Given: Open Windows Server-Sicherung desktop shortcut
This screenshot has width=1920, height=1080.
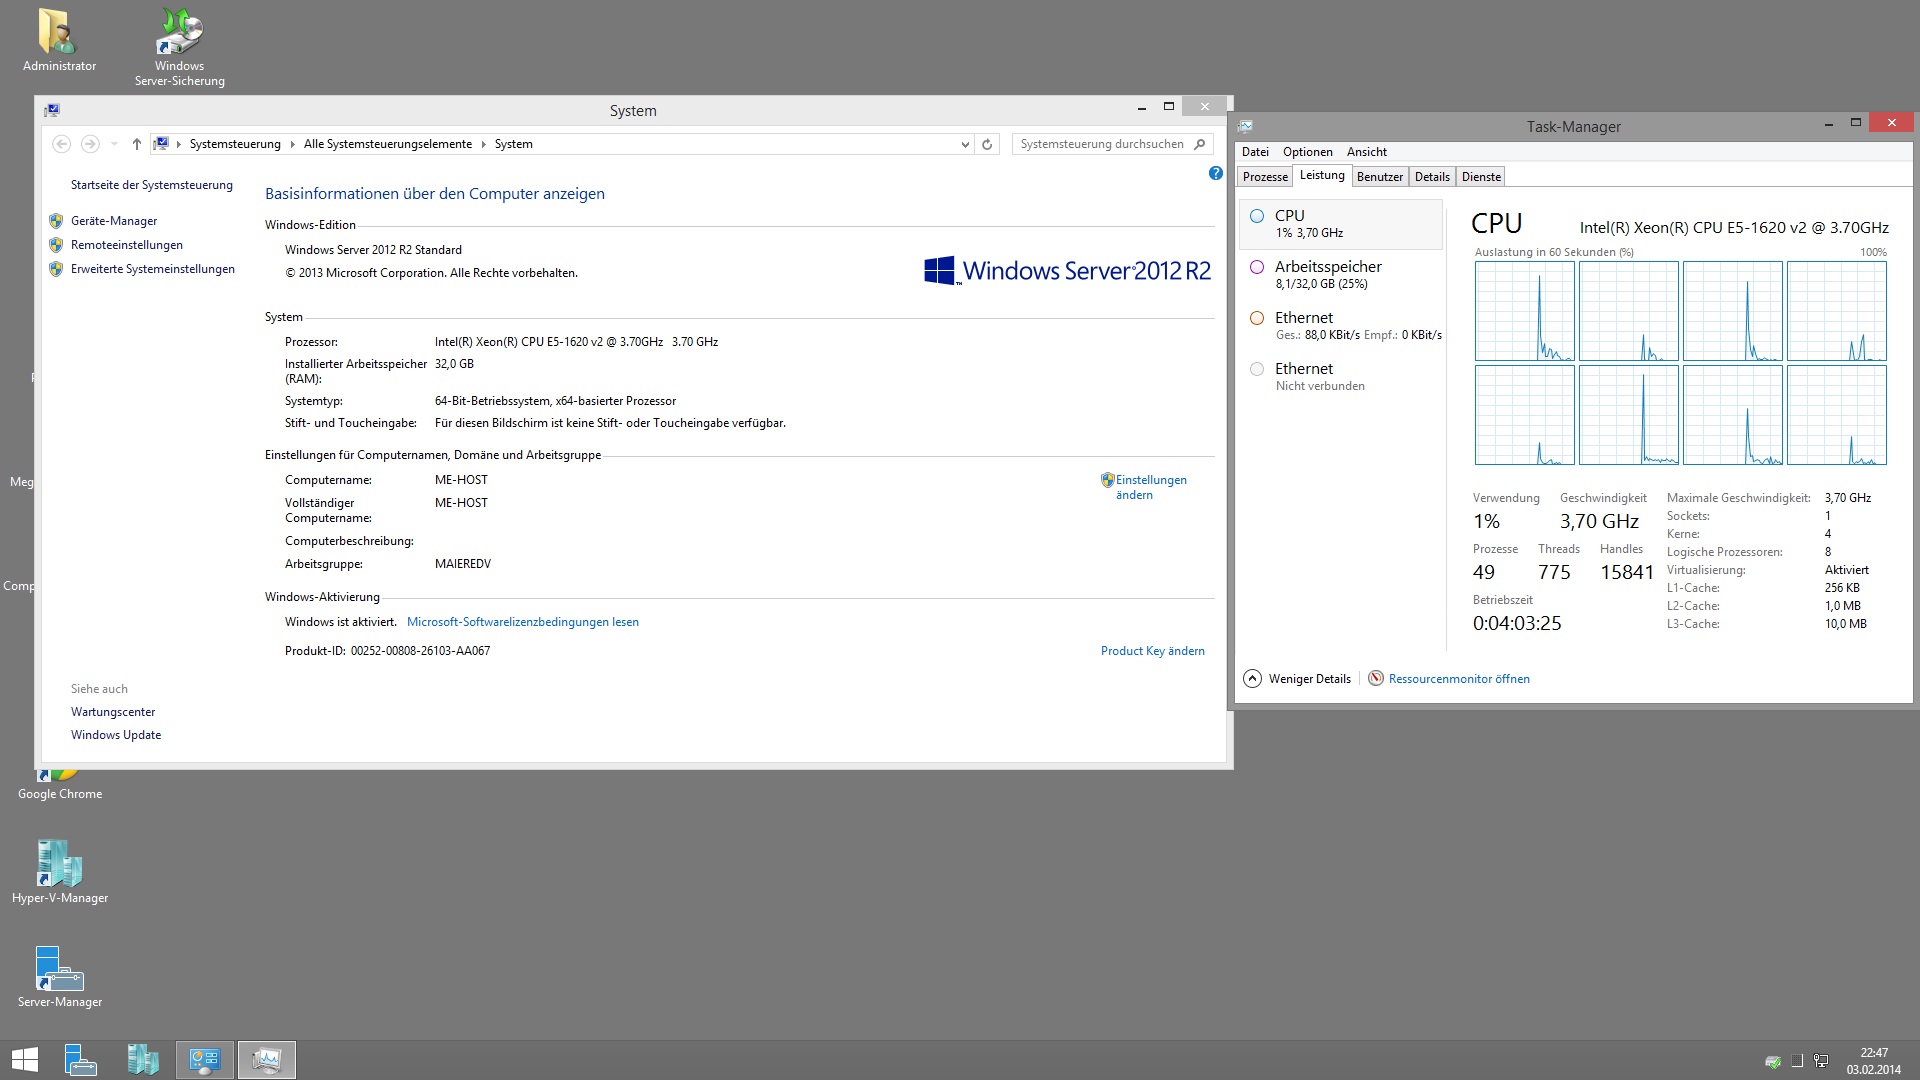Looking at the screenshot, I should (180, 35).
